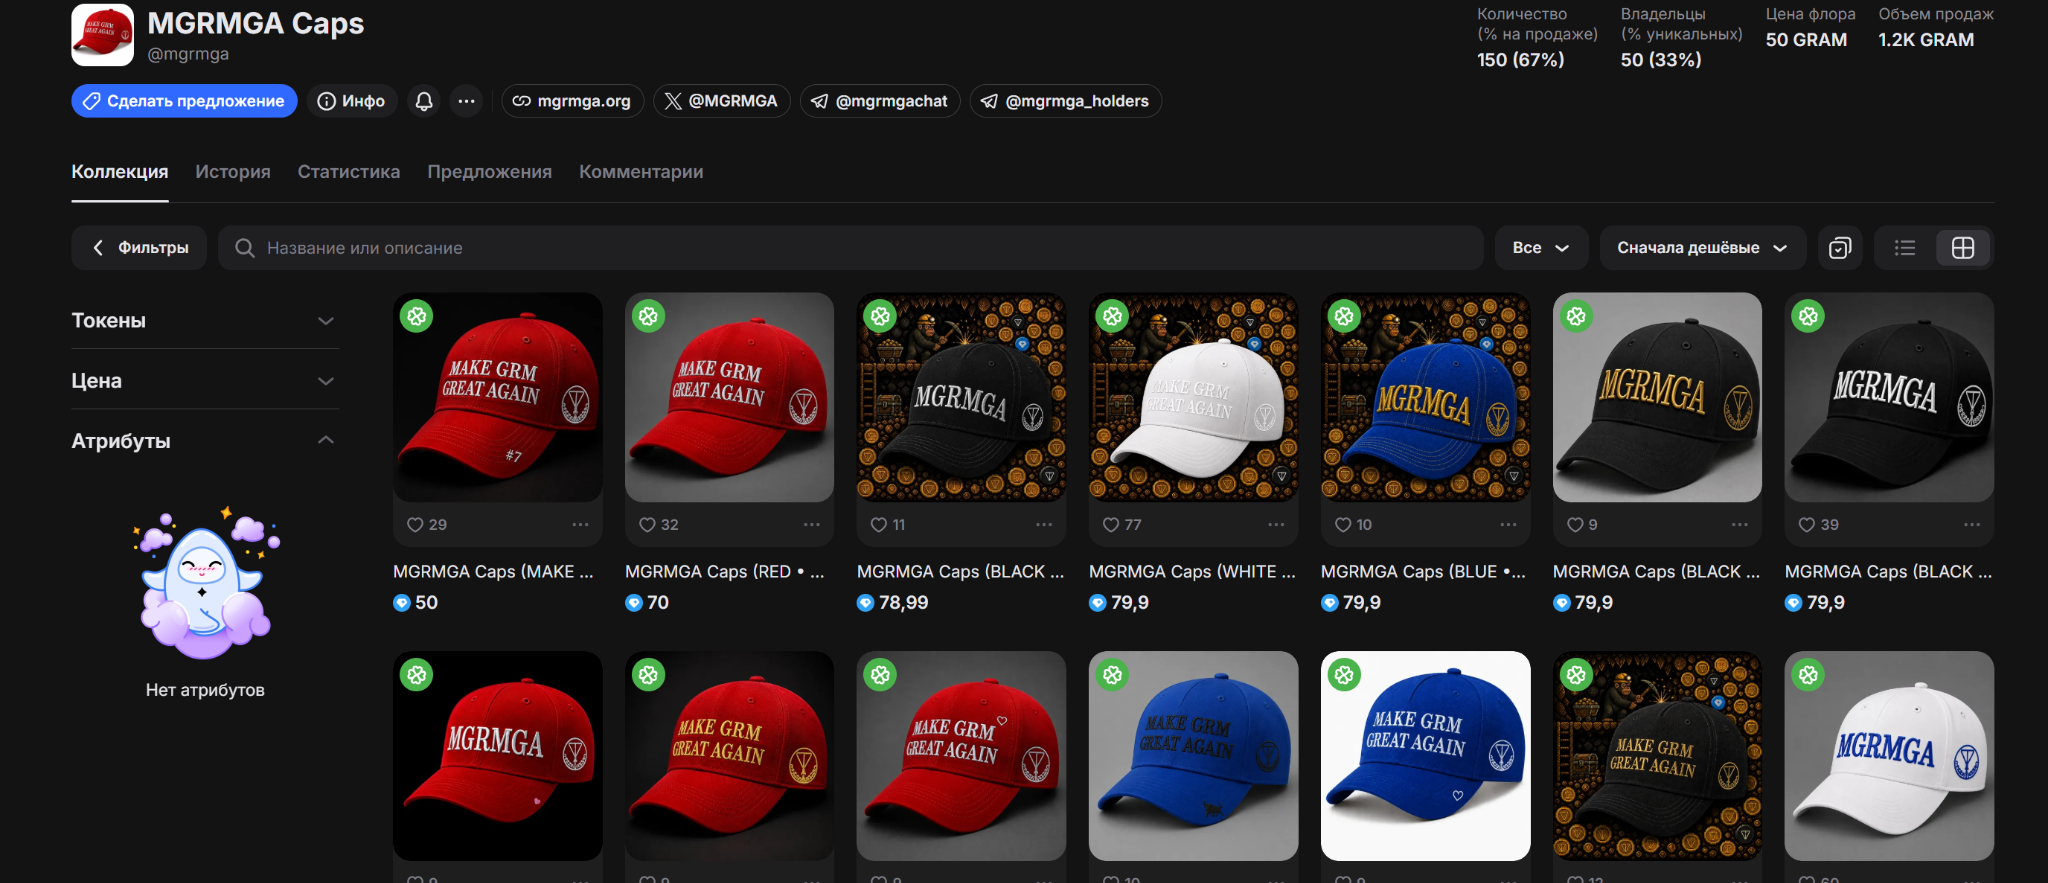Viewport: 2048px width, 883px height.
Task: Expand the Цена filter section
Action: [205, 381]
